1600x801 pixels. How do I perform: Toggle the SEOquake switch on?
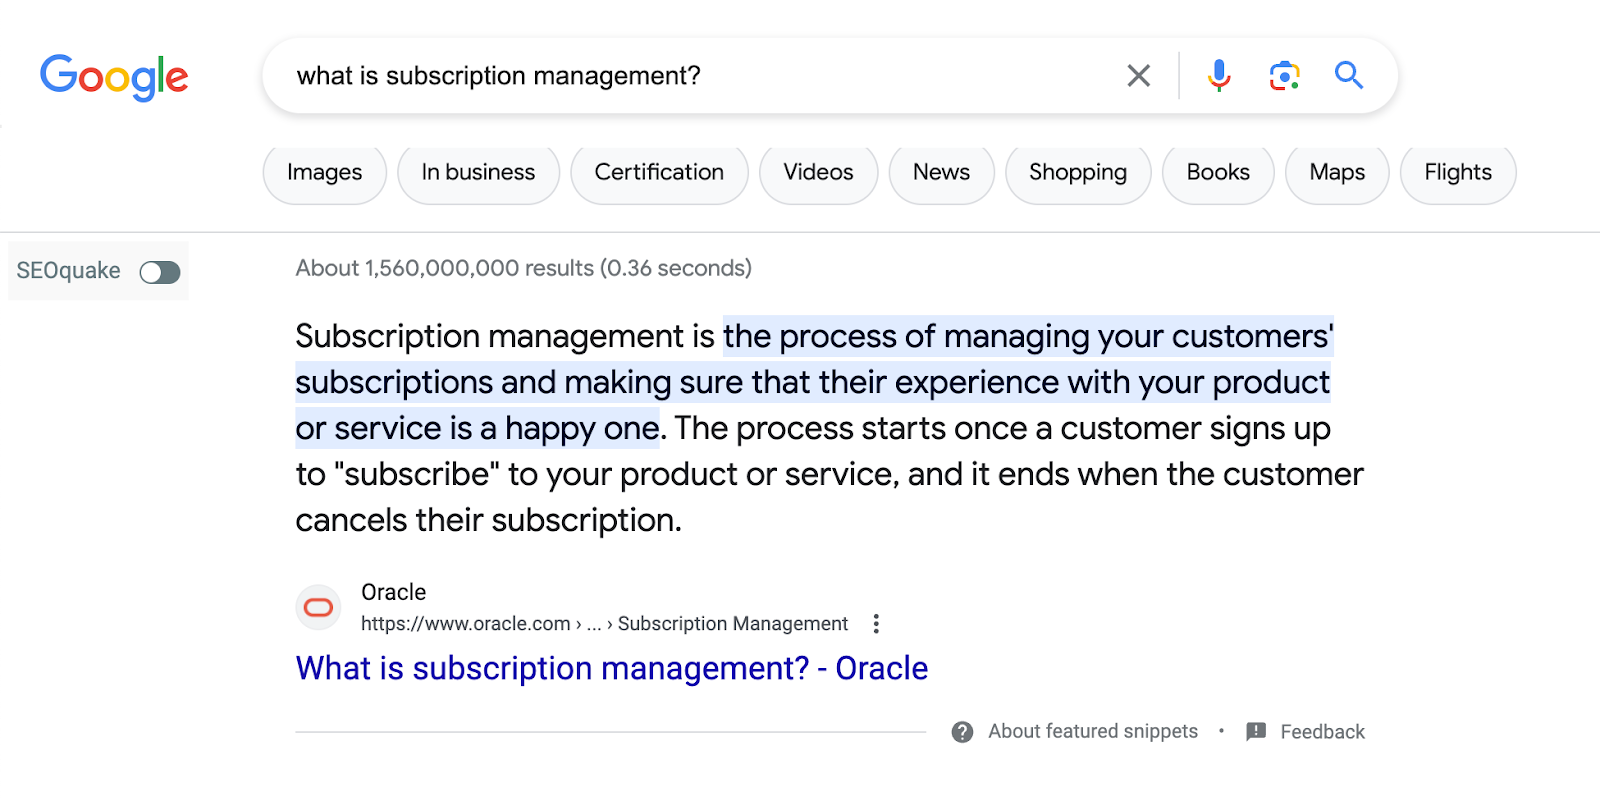160,272
